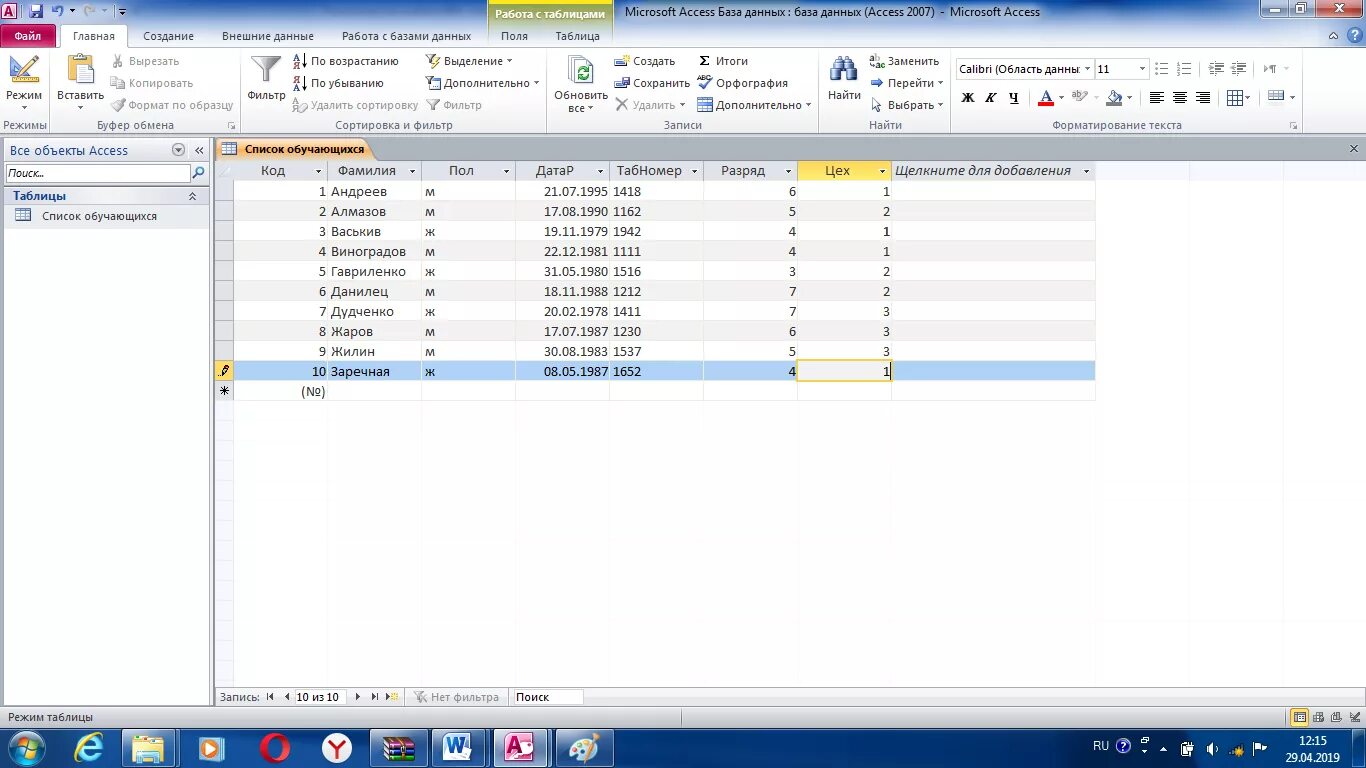
Task: Close the Список обучающихся table tab
Action: coord(1354,149)
